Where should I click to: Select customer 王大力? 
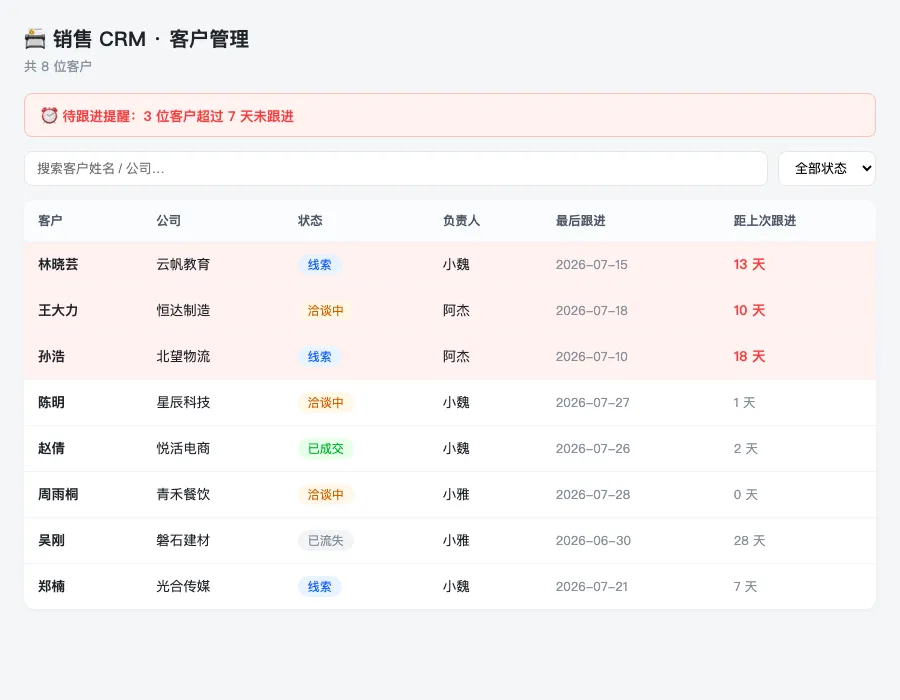(x=58, y=310)
